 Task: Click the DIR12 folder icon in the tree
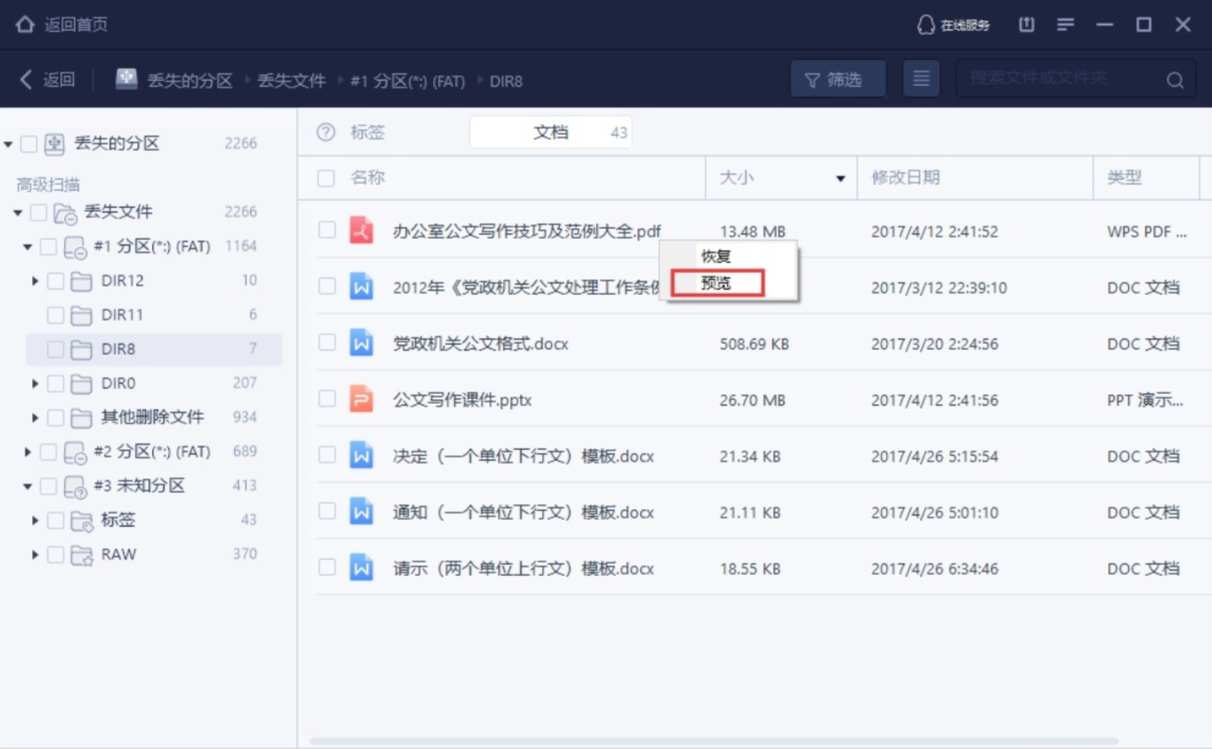(82, 281)
